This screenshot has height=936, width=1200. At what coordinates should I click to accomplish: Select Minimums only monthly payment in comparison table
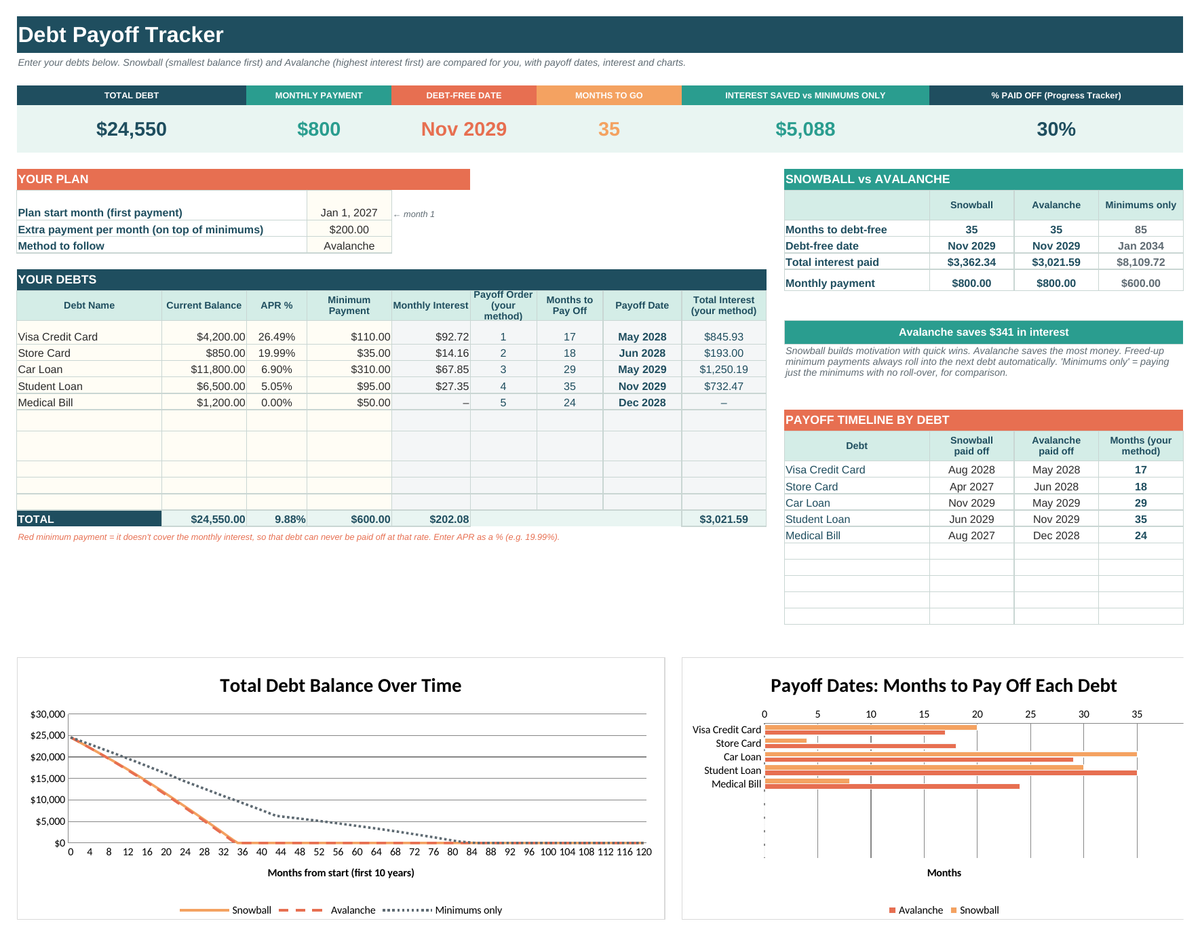click(1140, 283)
